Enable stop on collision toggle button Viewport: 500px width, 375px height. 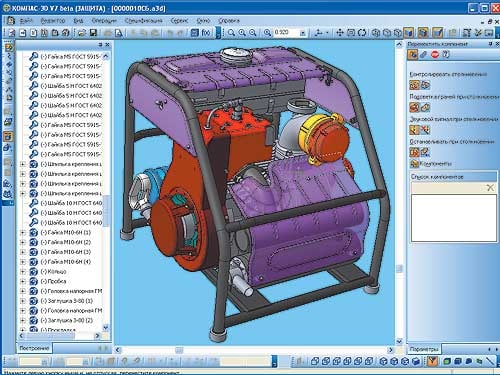[x=414, y=152]
